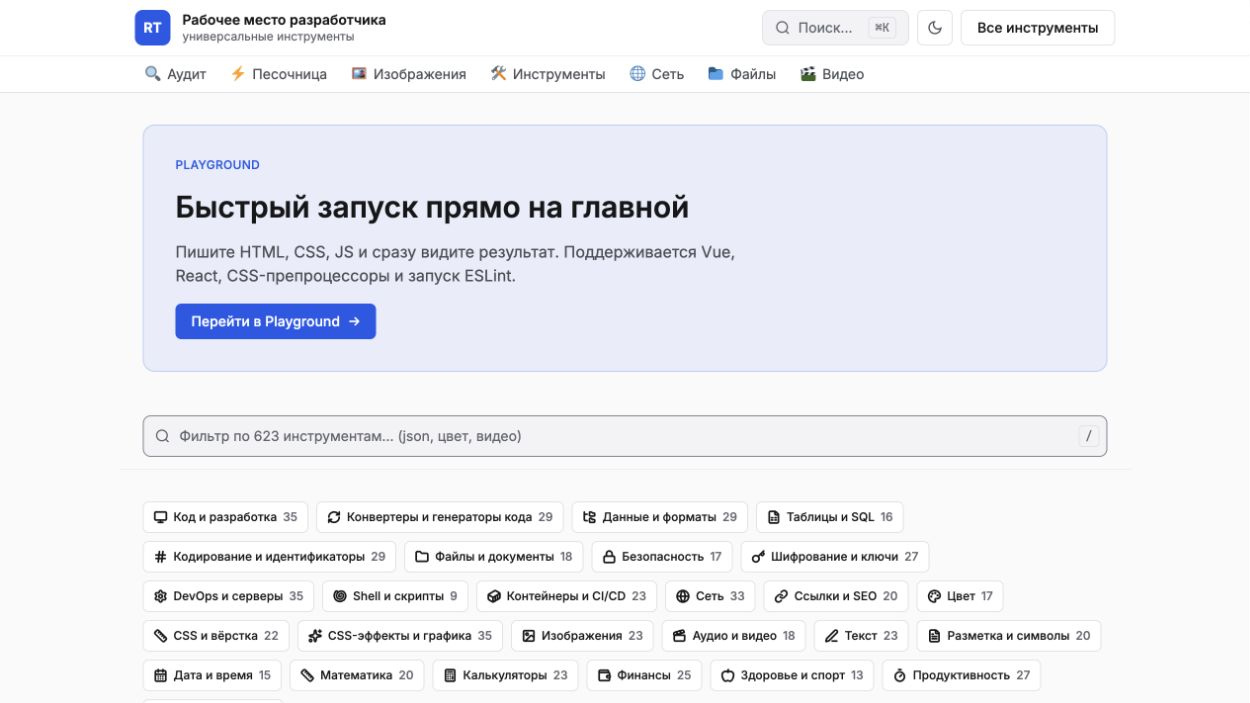The height and width of the screenshot is (703, 1250).
Task: Select Цвет category chip
Action: [960, 596]
